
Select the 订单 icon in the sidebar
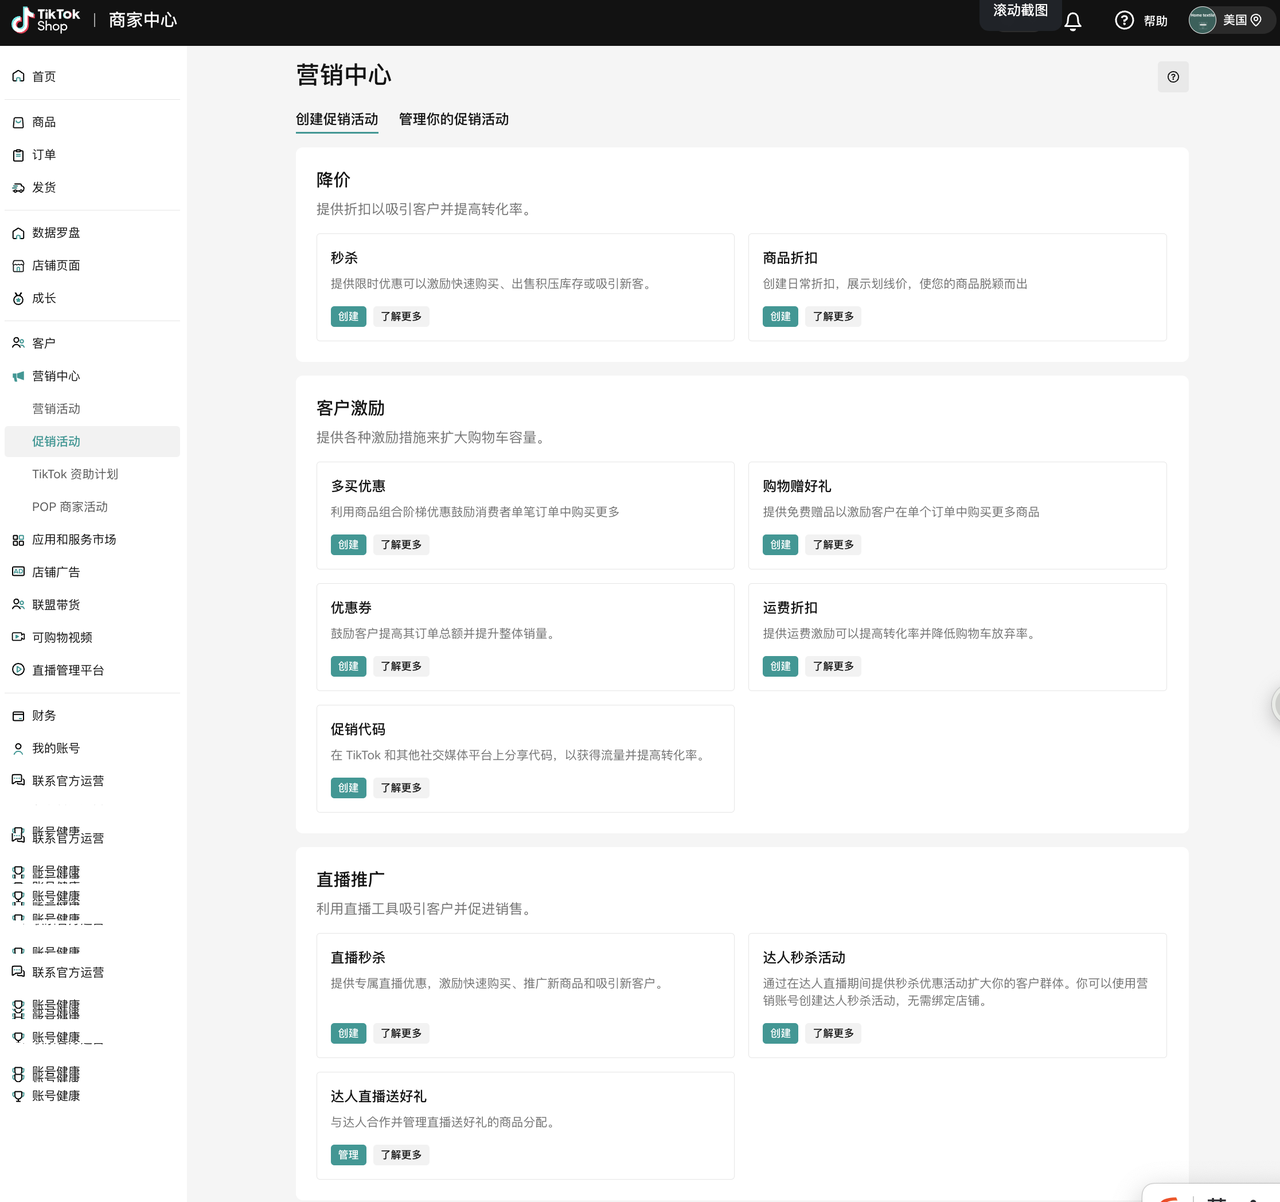click(x=41, y=154)
